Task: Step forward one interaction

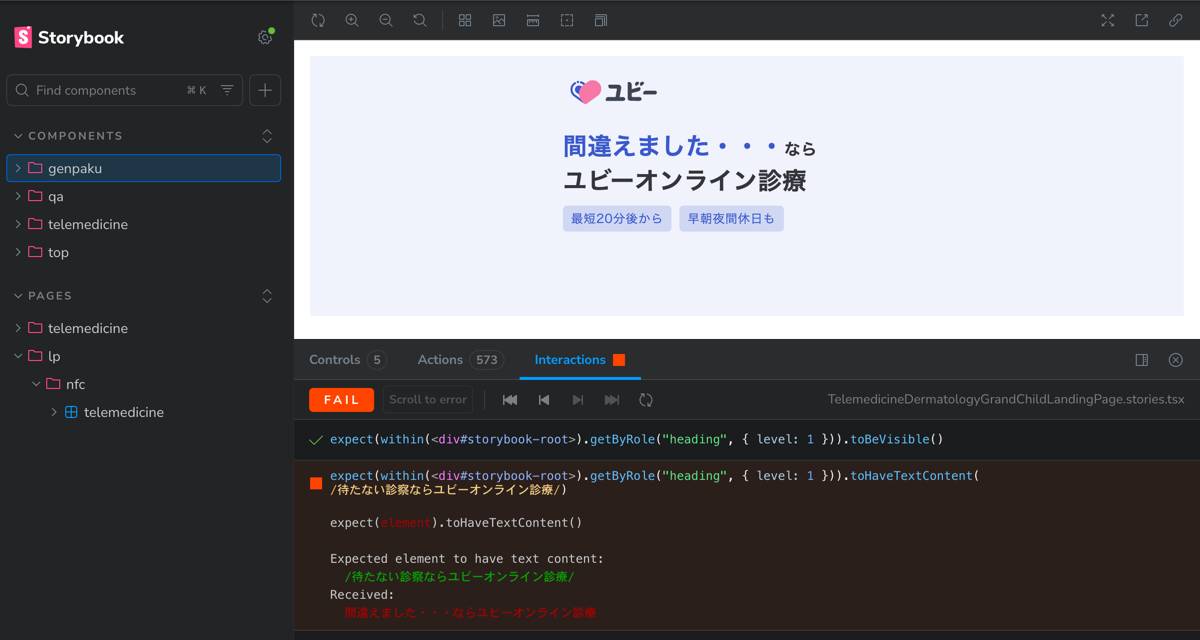Action: click(x=578, y=400)
